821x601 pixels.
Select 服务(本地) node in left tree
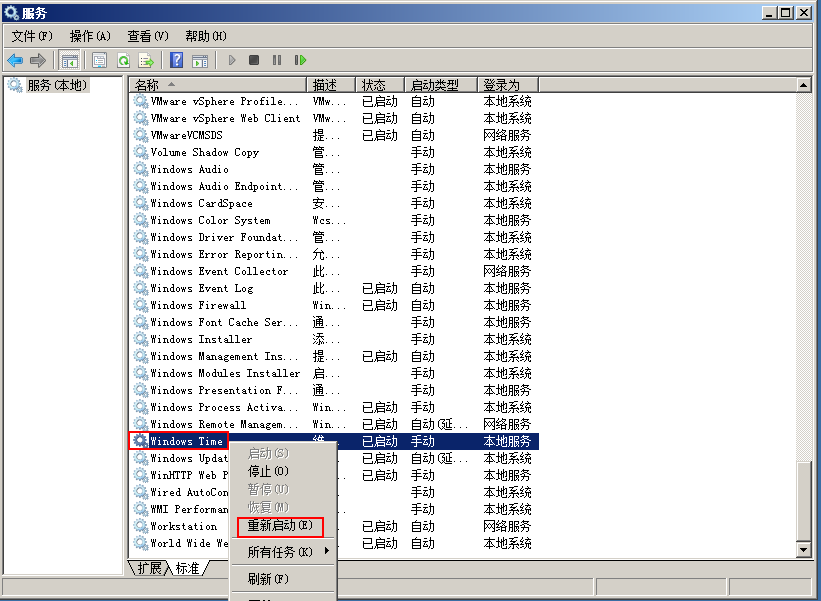(57, 85)
